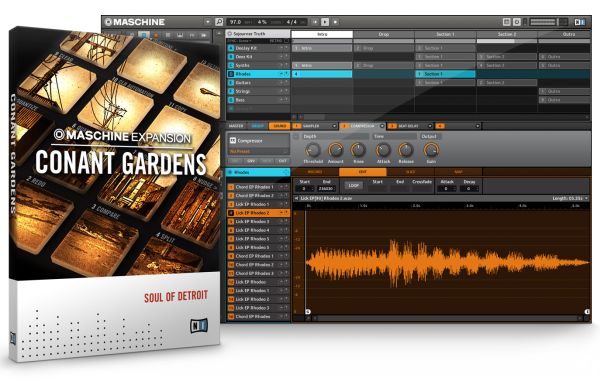
Task: Switch to the MASTER tab
Action: click(236, 126)
